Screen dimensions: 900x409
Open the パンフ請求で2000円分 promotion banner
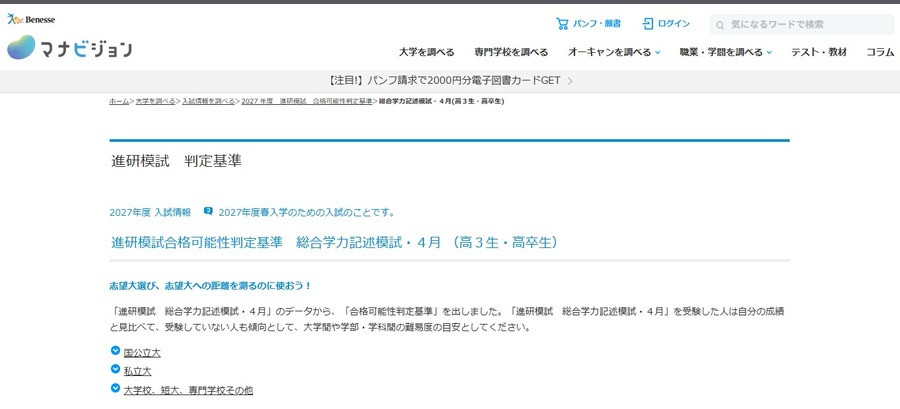450,81
